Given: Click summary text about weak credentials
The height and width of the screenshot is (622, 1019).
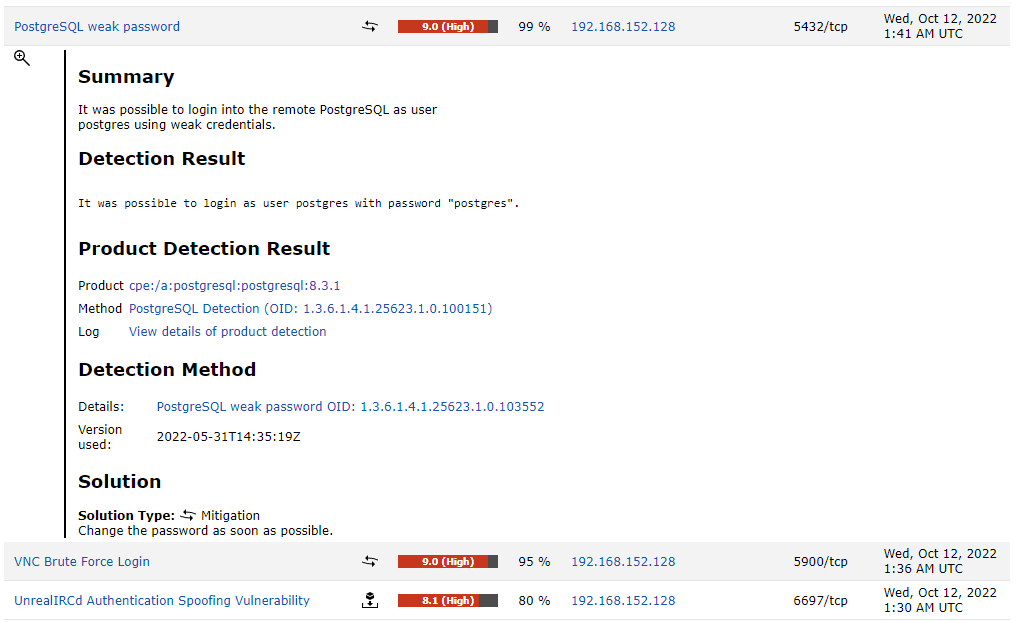Looking at the screenshot, I should pyautogui.click(x=257, y=117).
